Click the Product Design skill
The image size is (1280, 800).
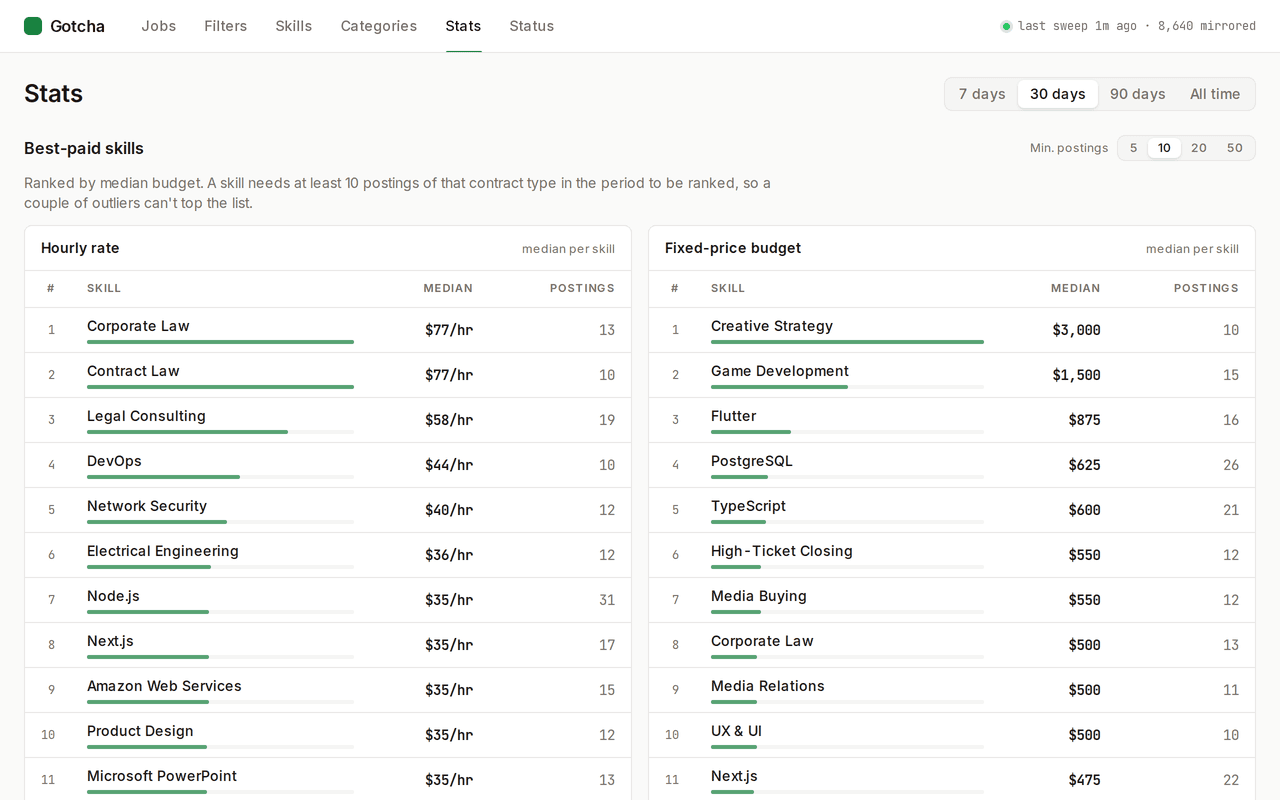[140, 731]
